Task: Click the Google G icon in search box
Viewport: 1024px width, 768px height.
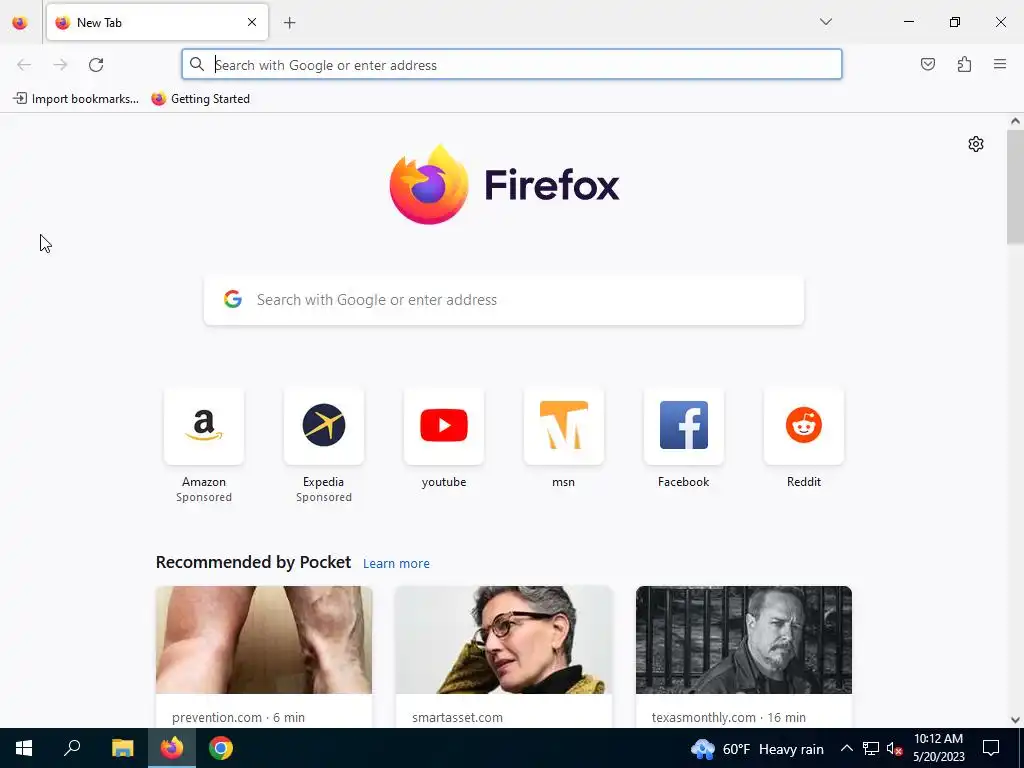Action: click(232, 299)
